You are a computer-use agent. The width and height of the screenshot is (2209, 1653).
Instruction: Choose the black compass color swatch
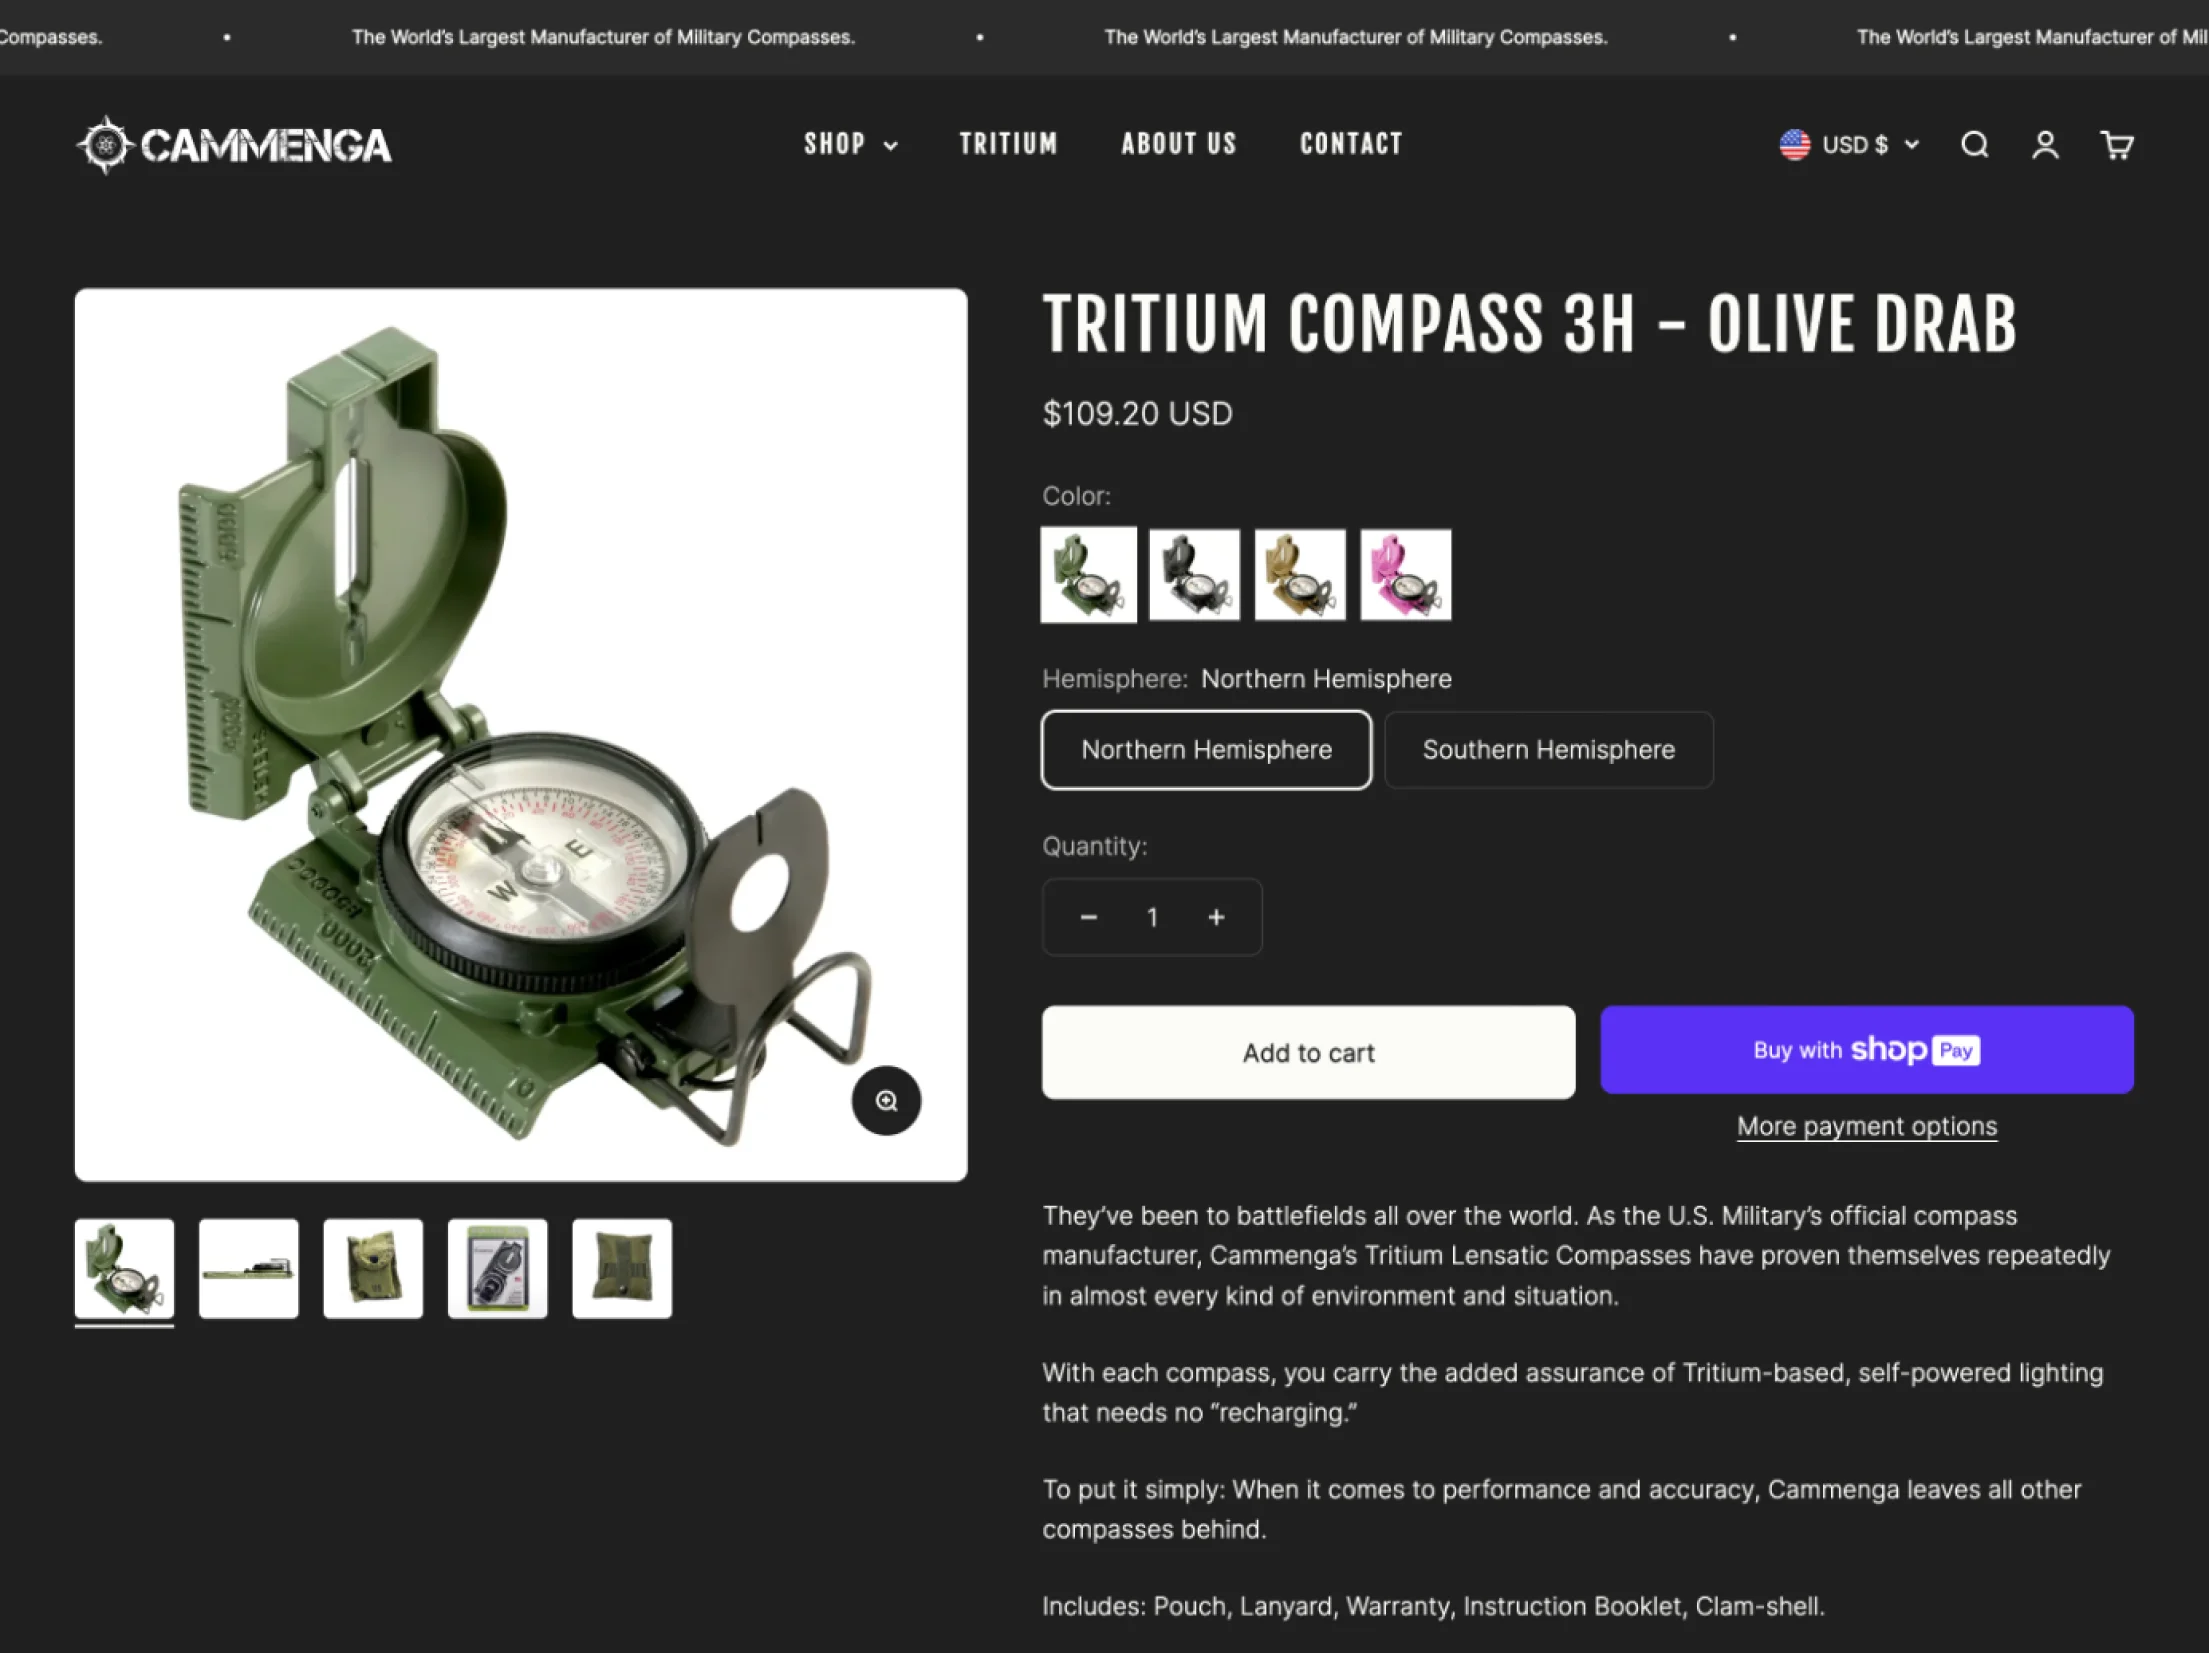(1194, 575)
